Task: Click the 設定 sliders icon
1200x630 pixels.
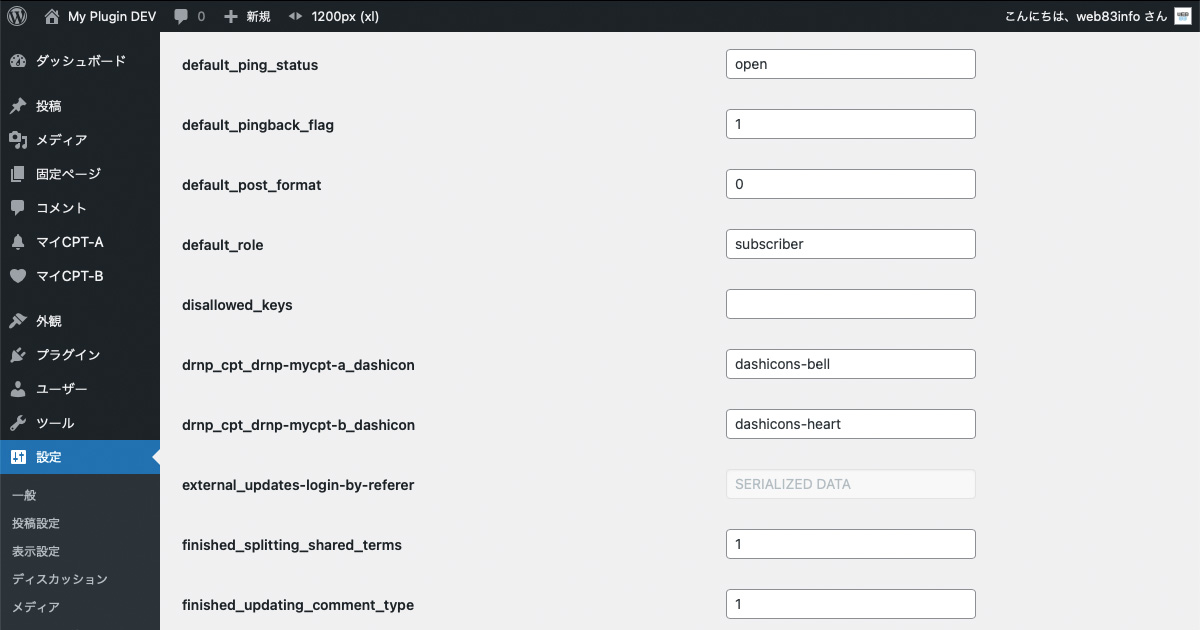Action: pos(18,457)
